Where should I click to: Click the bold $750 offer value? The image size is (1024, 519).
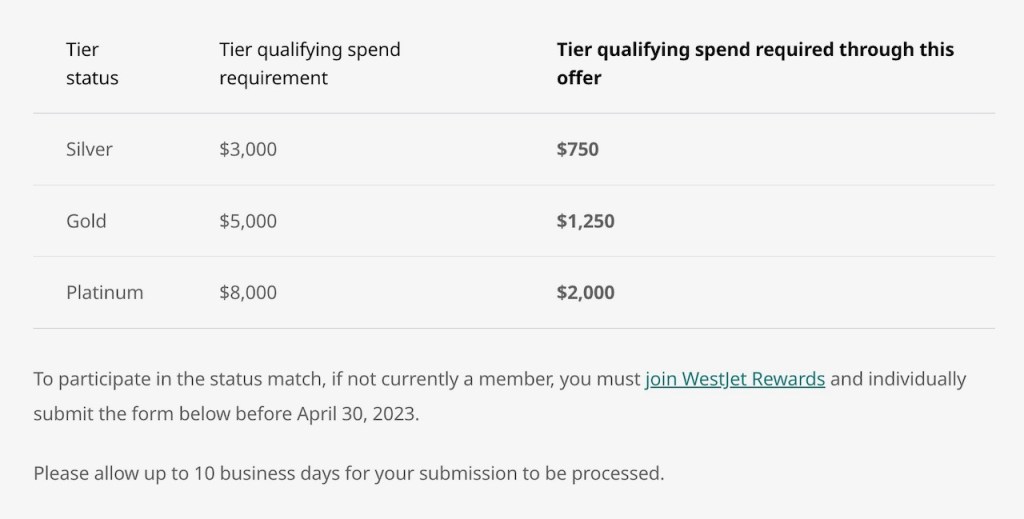pos(577,149)
